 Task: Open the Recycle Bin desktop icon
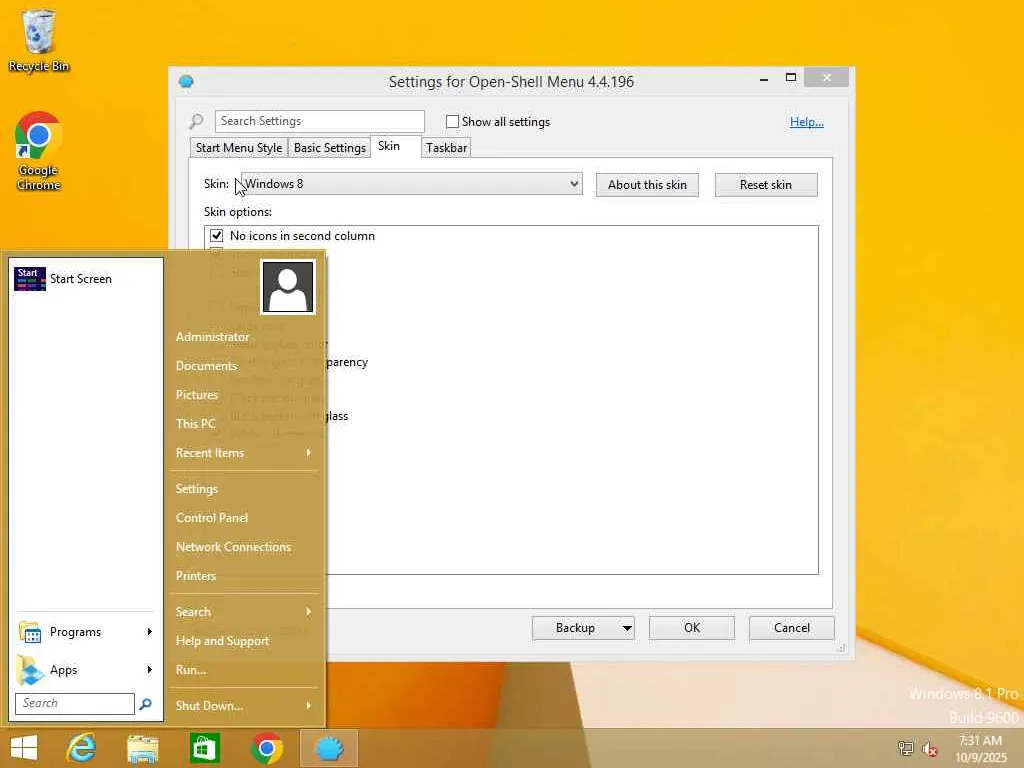click(39, 40)
